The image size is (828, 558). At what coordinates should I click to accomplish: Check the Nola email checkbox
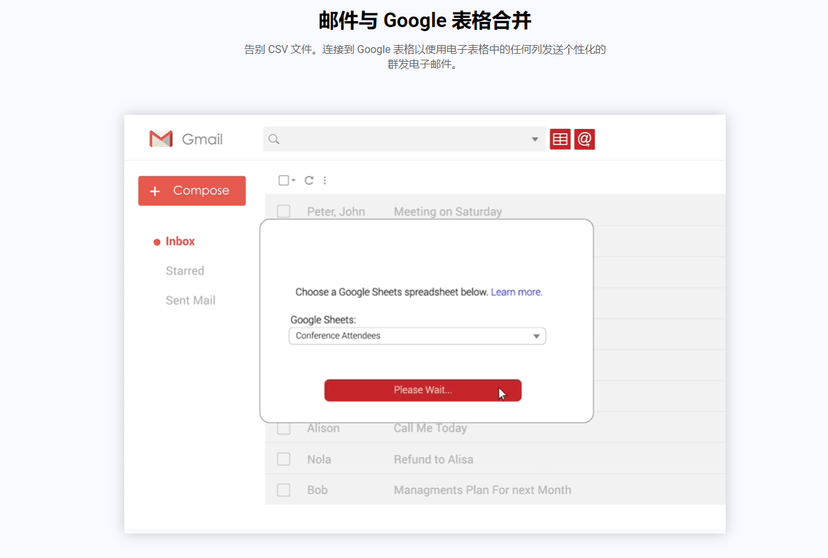284,459
